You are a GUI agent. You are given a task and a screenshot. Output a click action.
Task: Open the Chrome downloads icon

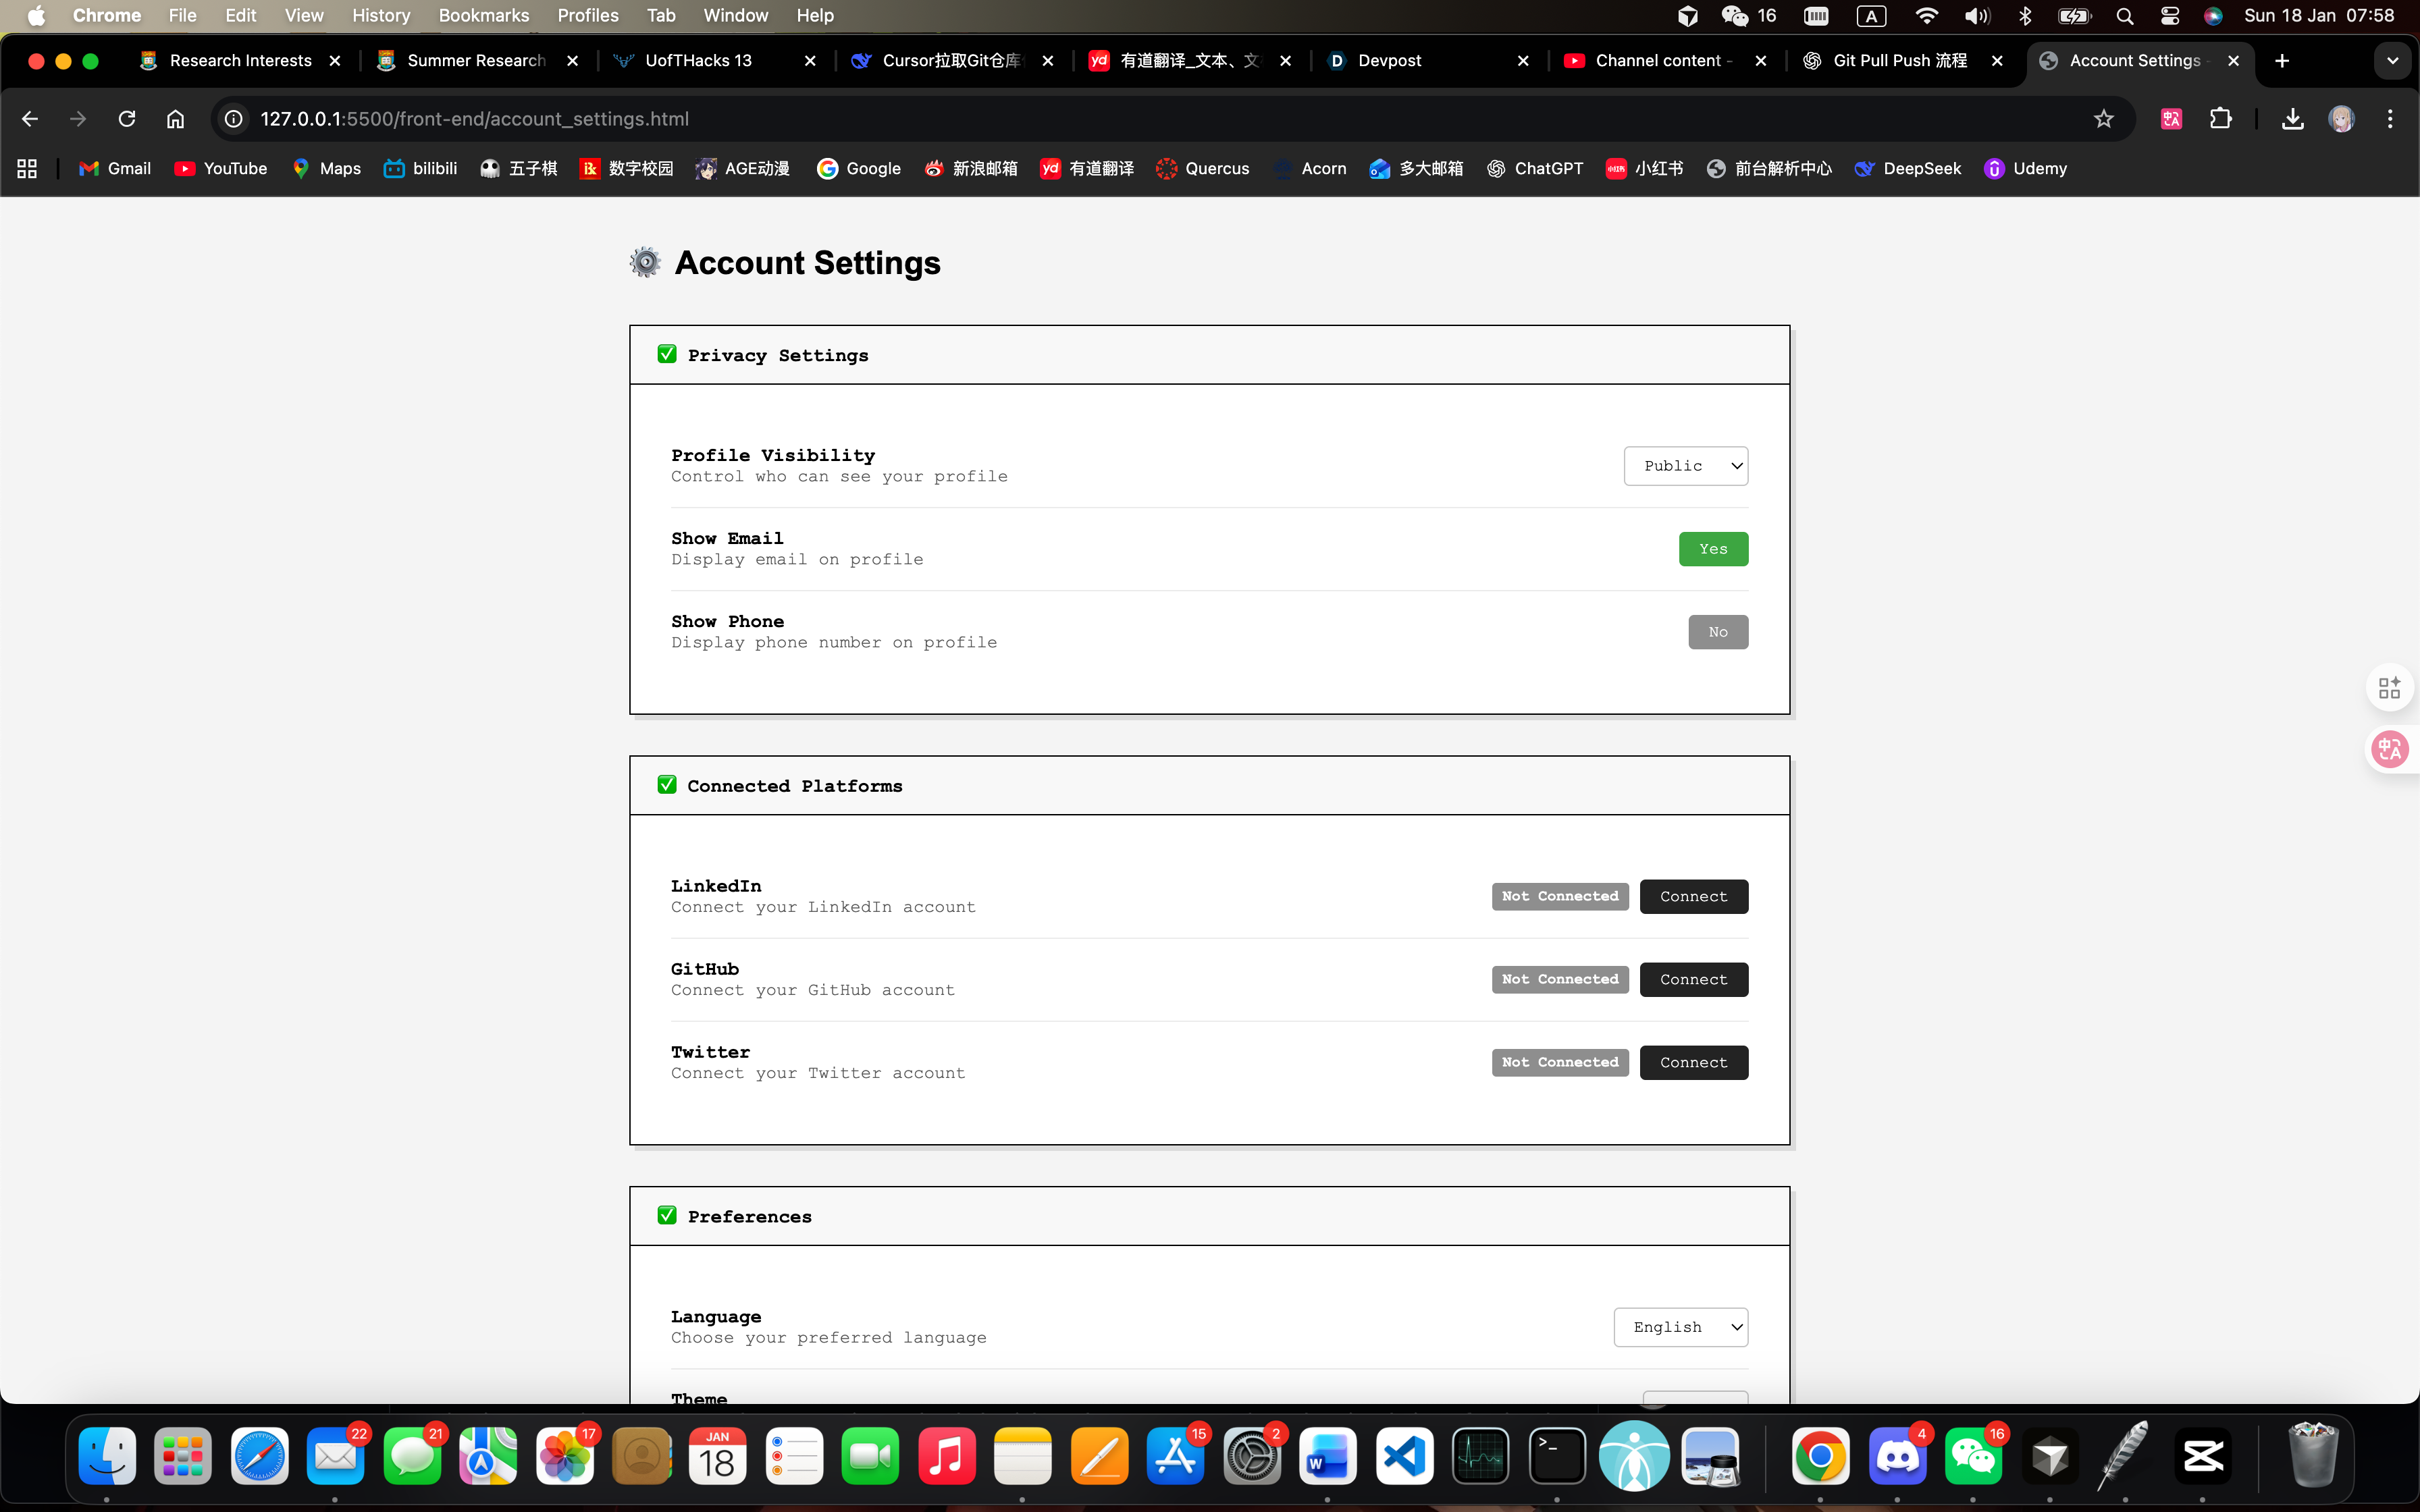(x=2292, y=119)
